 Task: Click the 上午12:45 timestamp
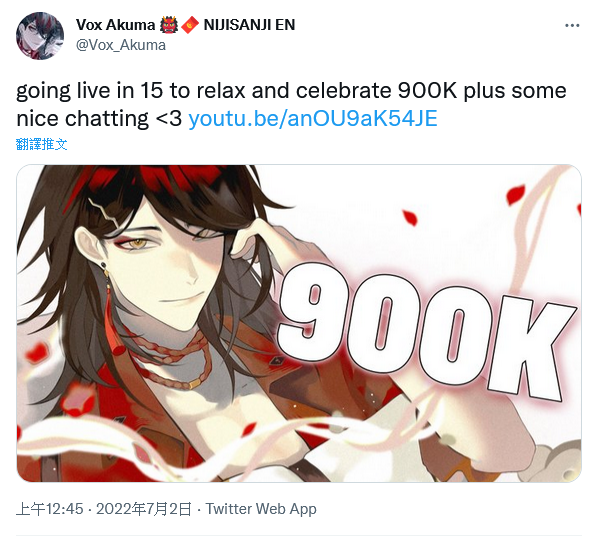pos(50,509)
